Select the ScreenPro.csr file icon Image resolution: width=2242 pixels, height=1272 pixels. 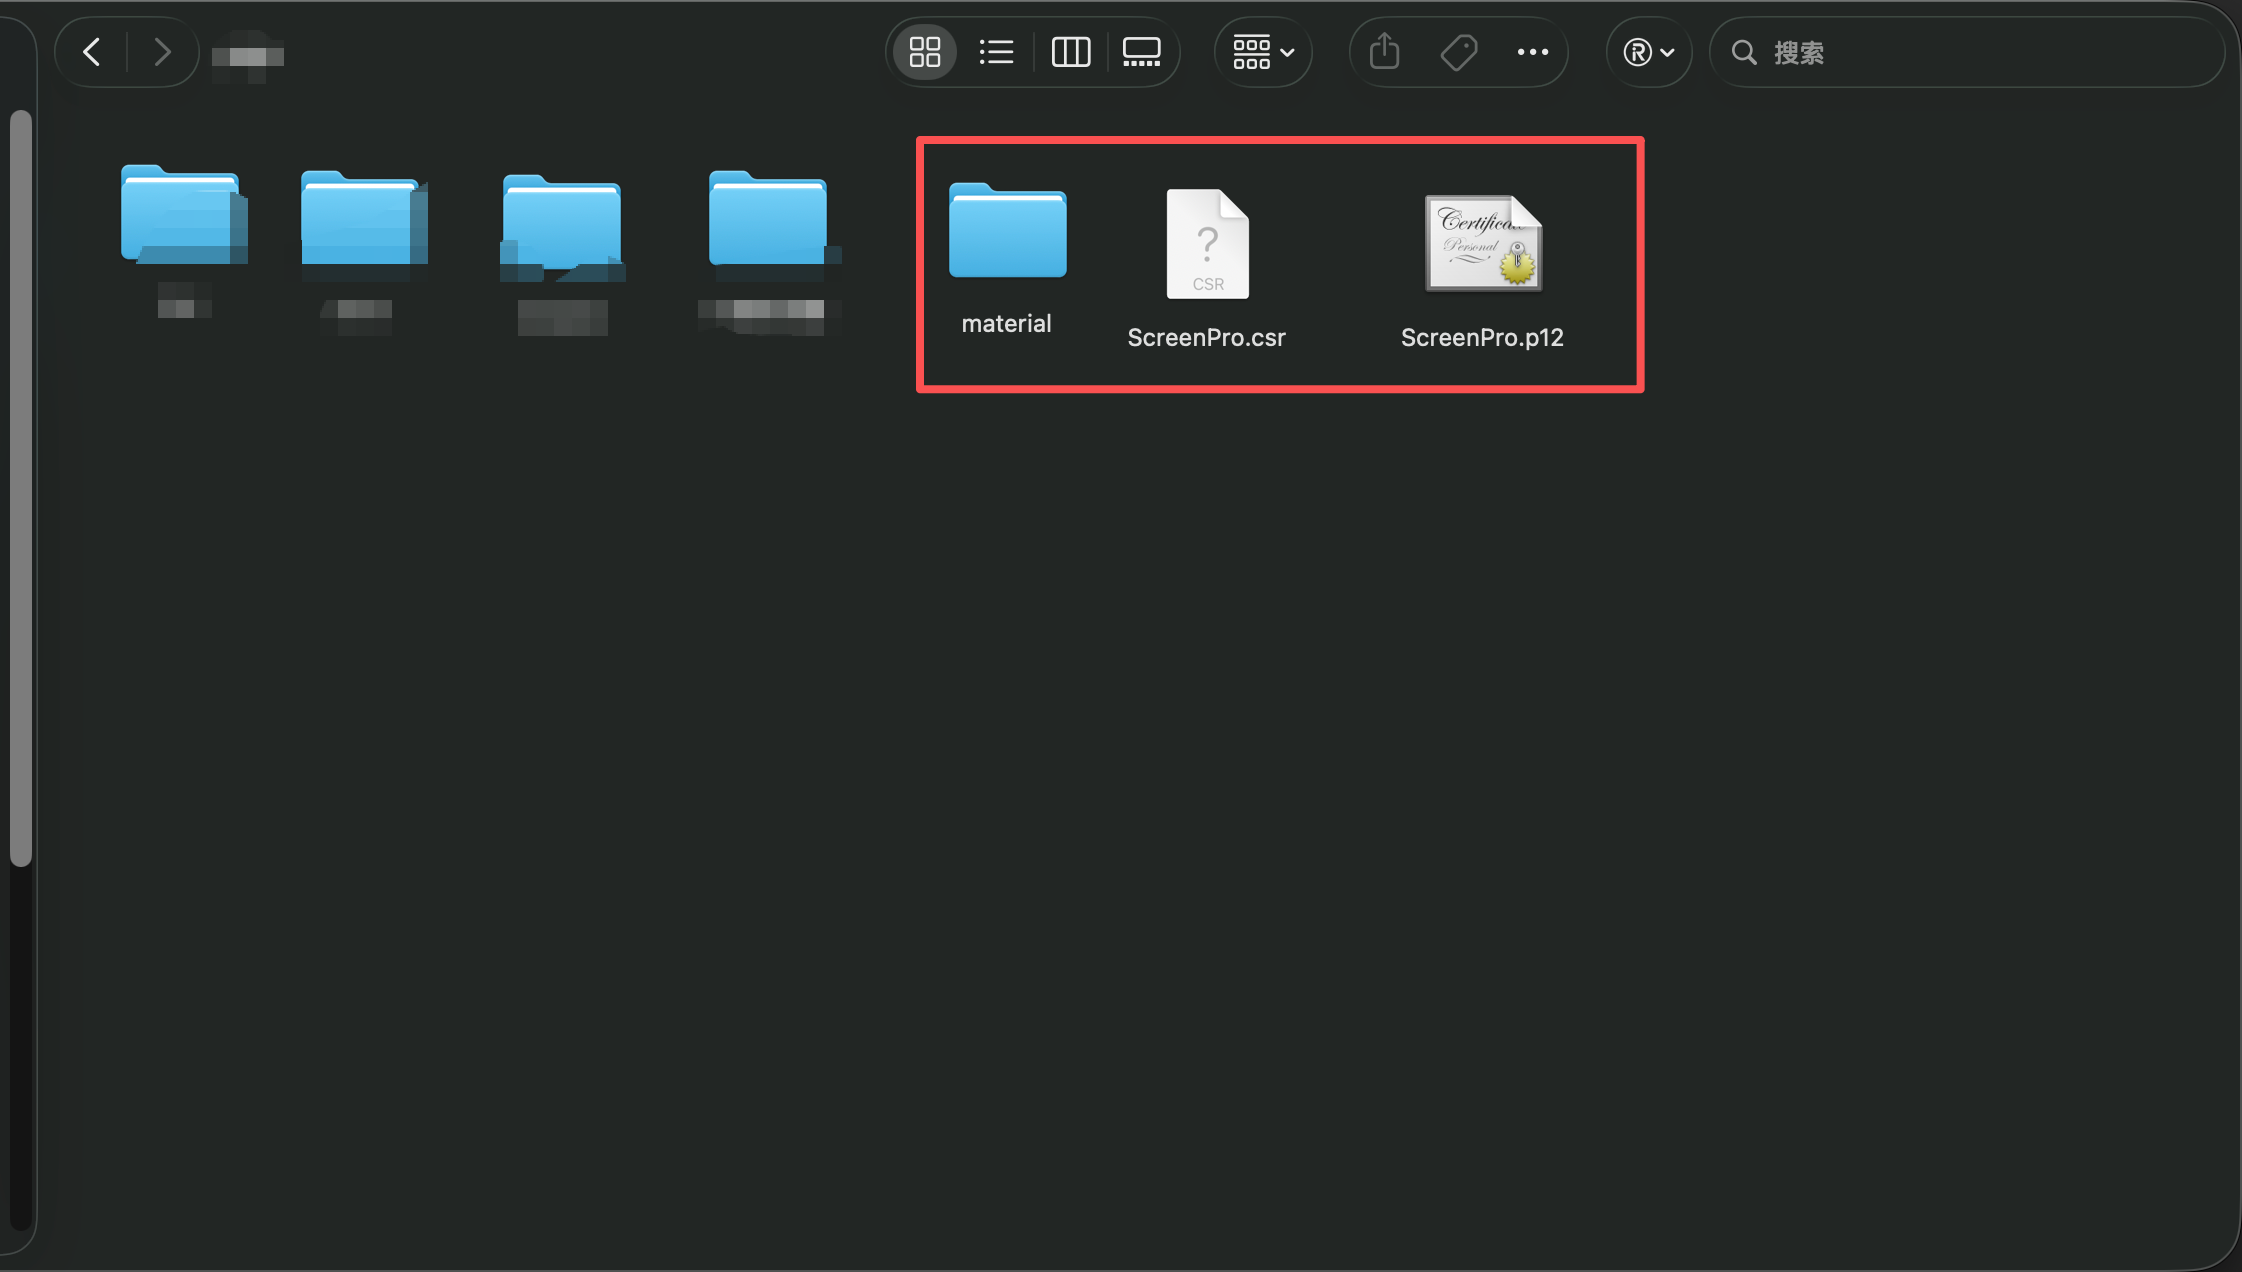coord(1208,243)
